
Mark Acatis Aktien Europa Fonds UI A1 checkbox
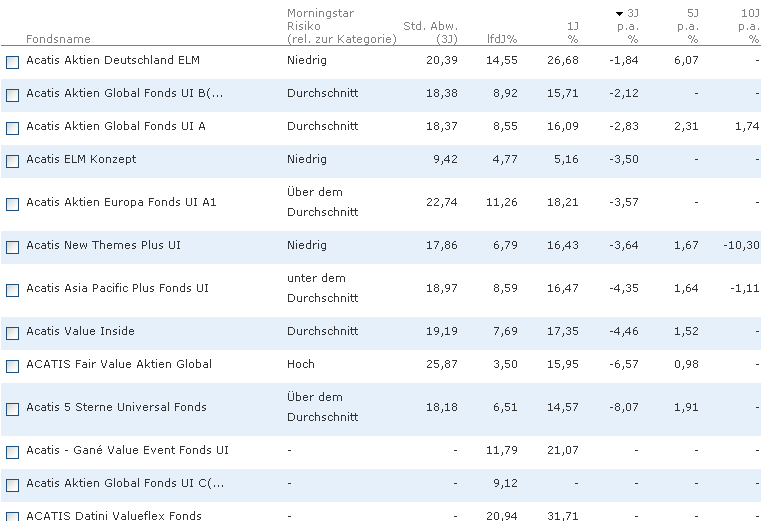(x=12, y=204)
